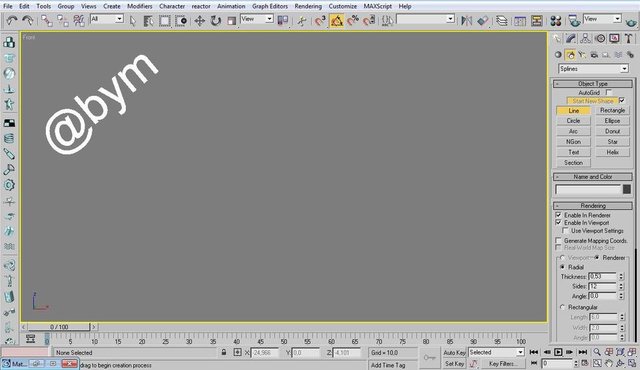Click the Undo arrow in main toolbar
The image size is (640, 370).
12,20
